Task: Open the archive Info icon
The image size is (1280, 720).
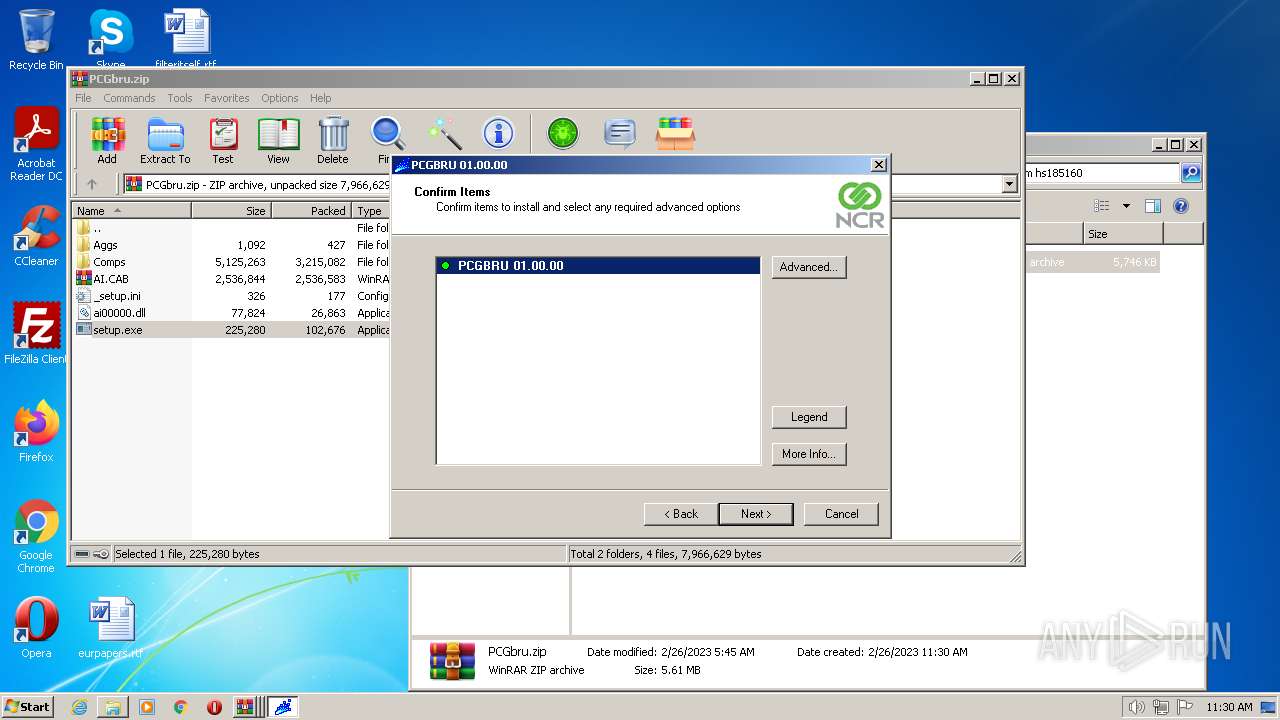Action: pyautogui.click(x=498, y=133)
